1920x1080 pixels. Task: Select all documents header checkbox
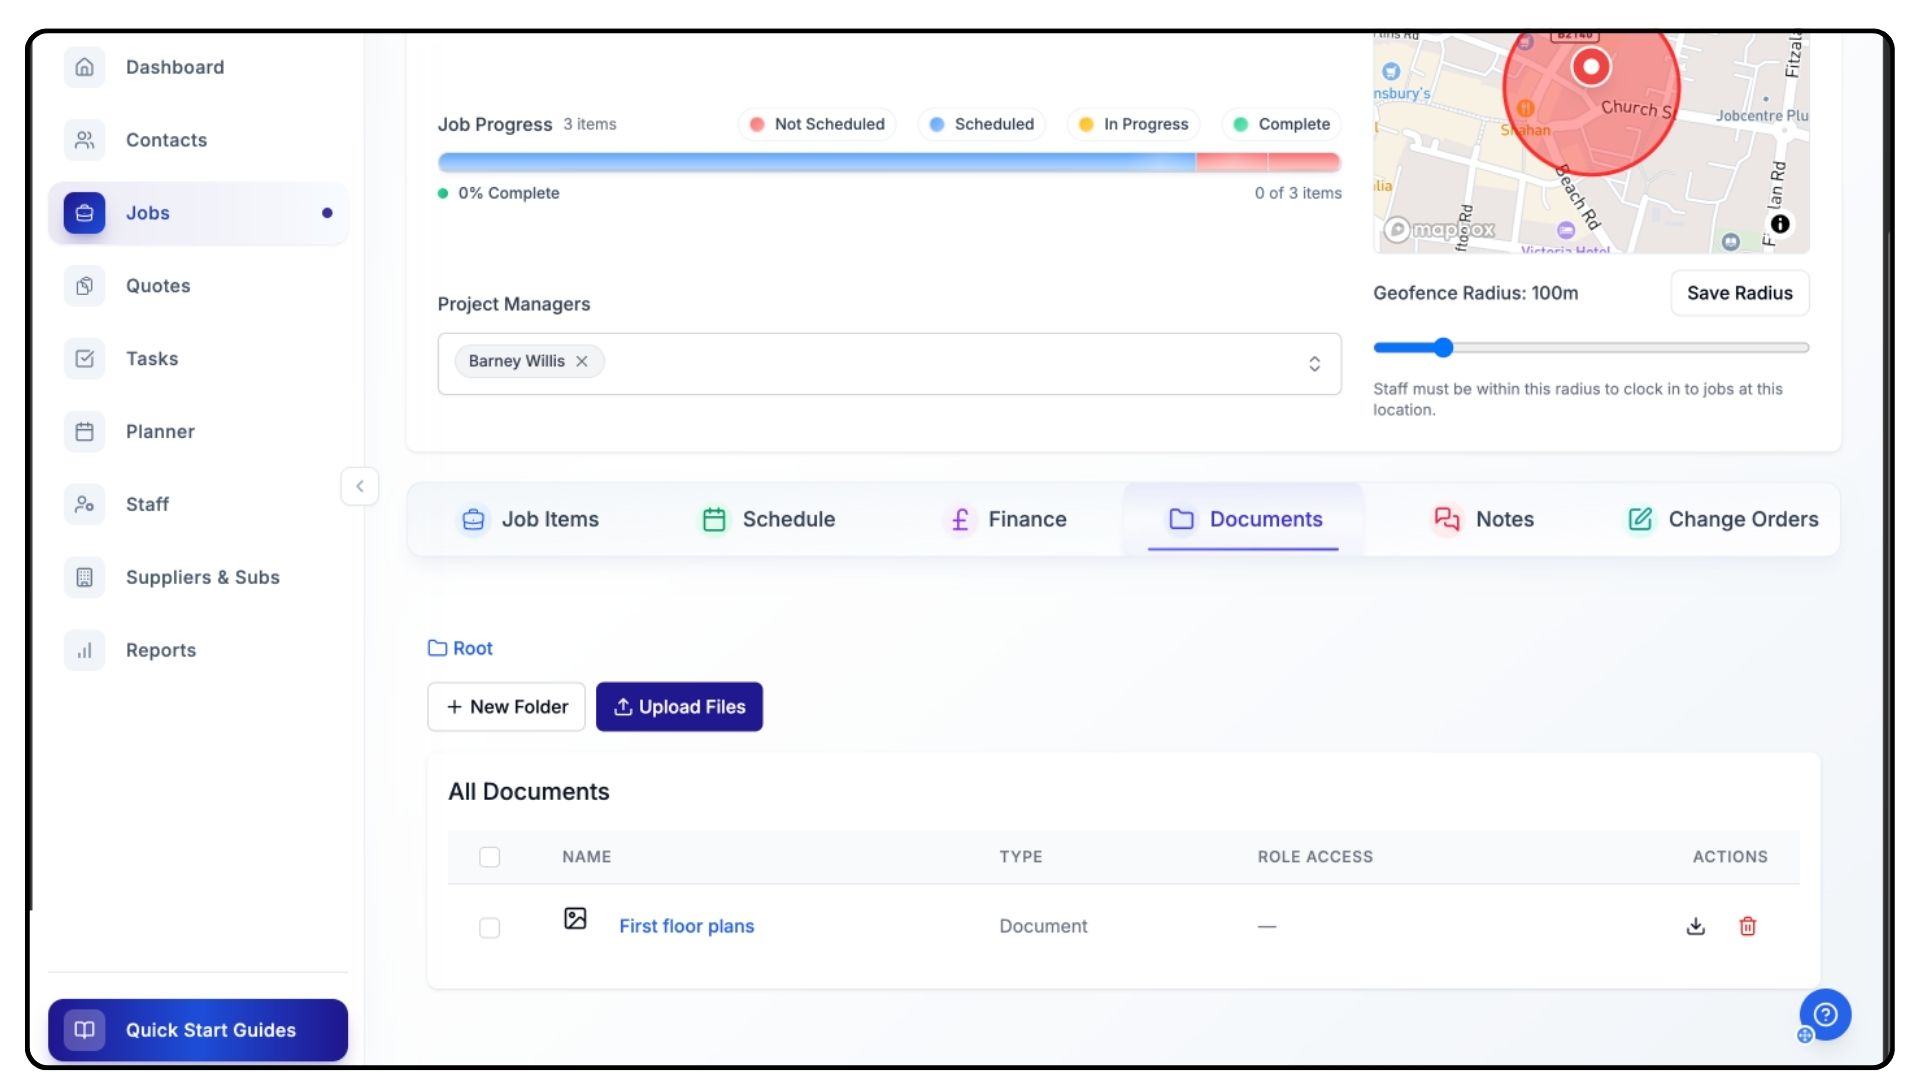(x=489, y=857)
